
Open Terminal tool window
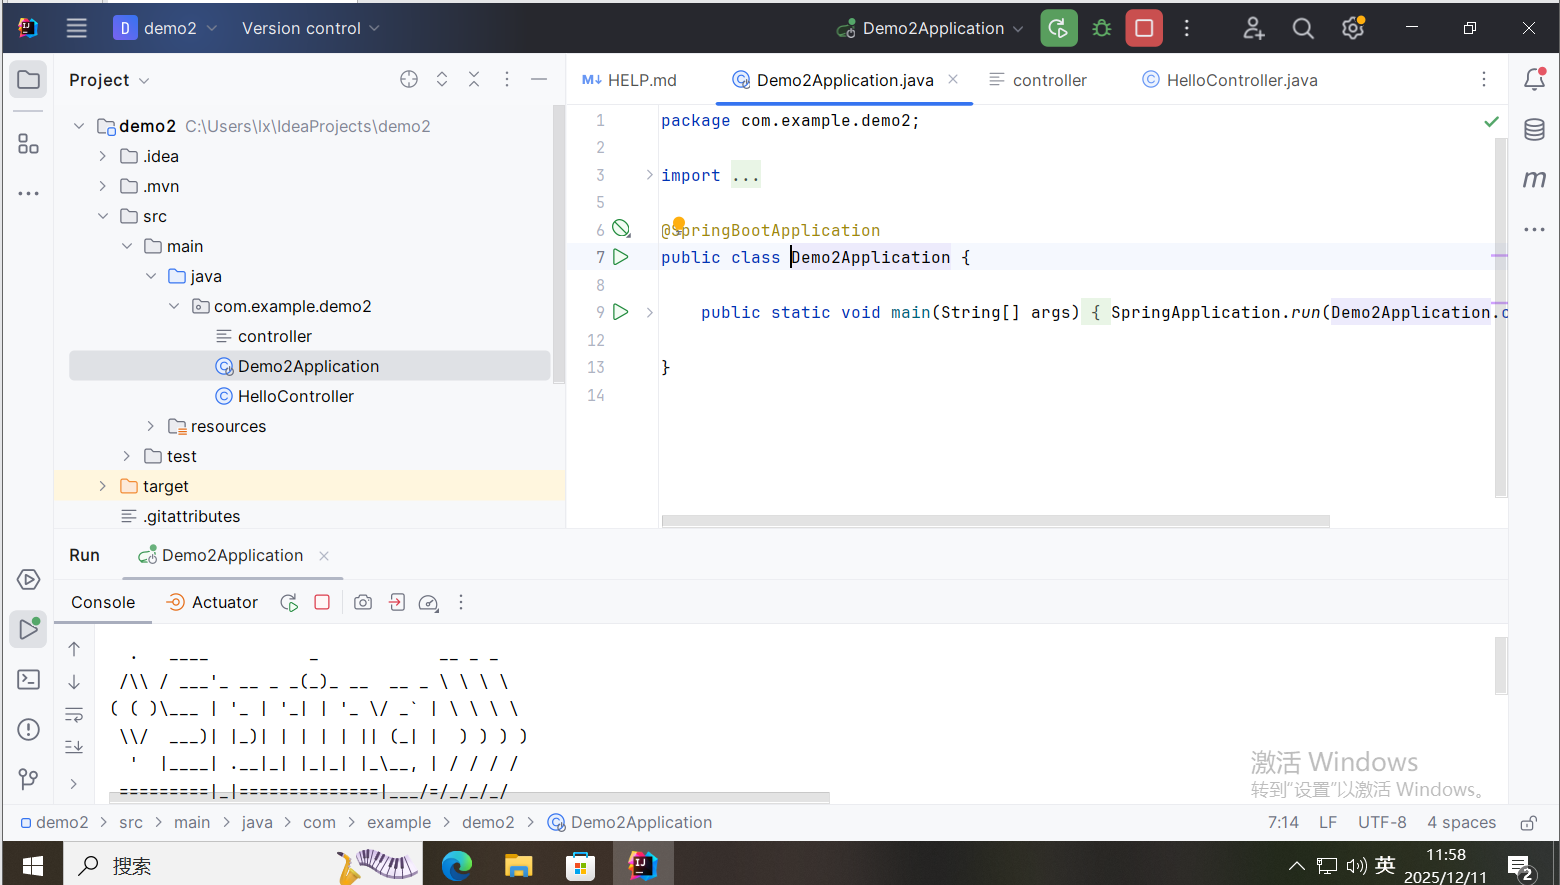(x=28, y=680)
